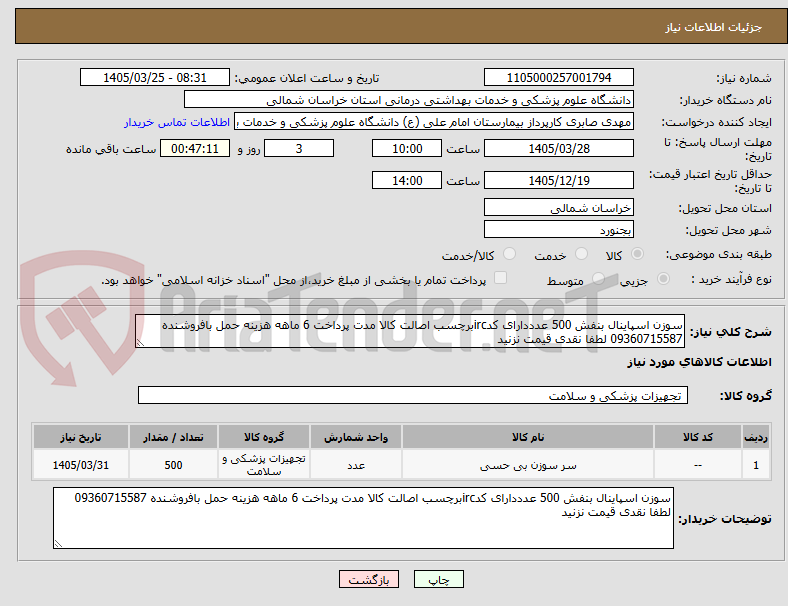Click the واحد شمارش column header
Image resolution: width=788 pixels, height=606 pixels.
[356, 437]
